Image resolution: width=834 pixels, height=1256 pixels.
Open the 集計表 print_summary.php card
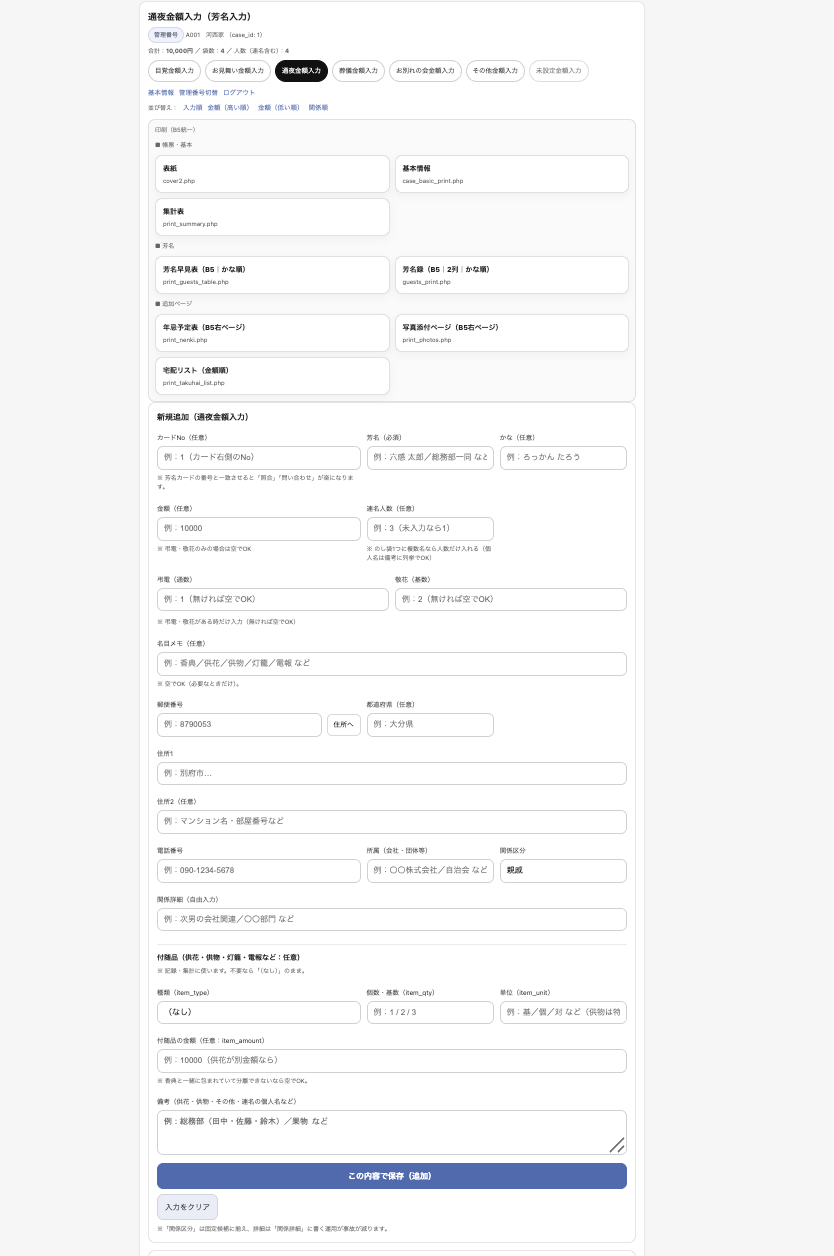tap(272, 217)
